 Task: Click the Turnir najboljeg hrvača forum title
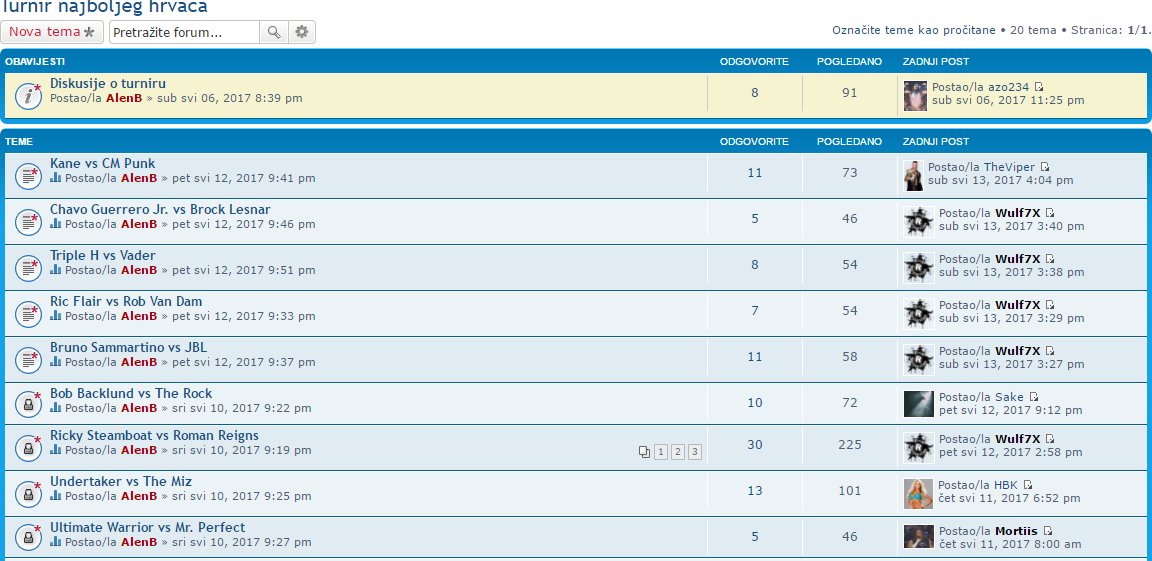point(105,7)
